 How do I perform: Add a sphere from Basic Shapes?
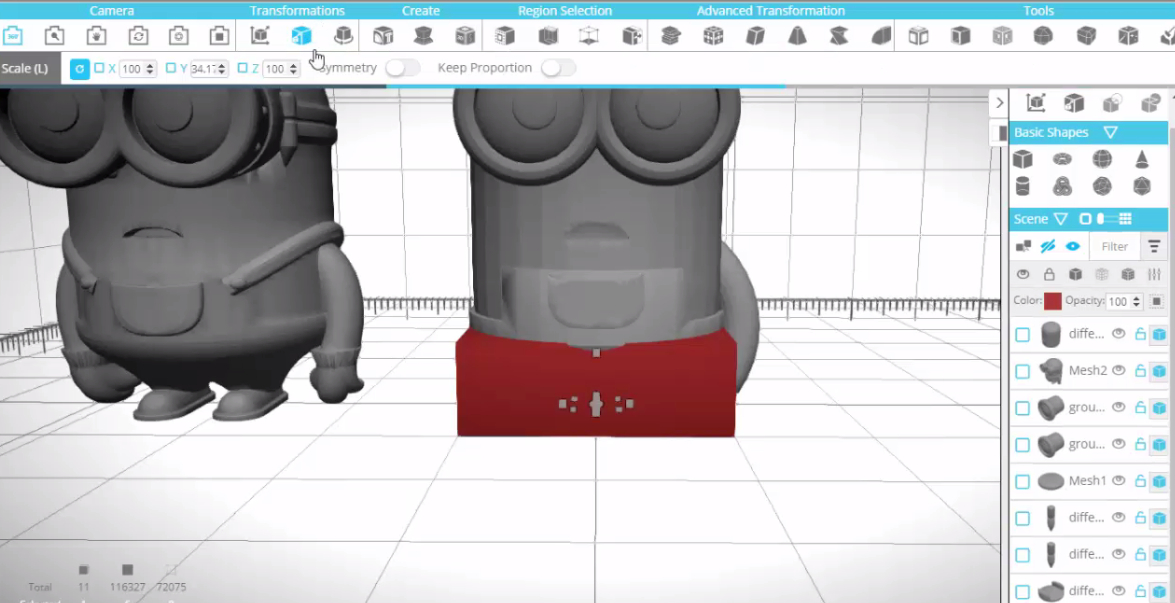point(1102,159)
